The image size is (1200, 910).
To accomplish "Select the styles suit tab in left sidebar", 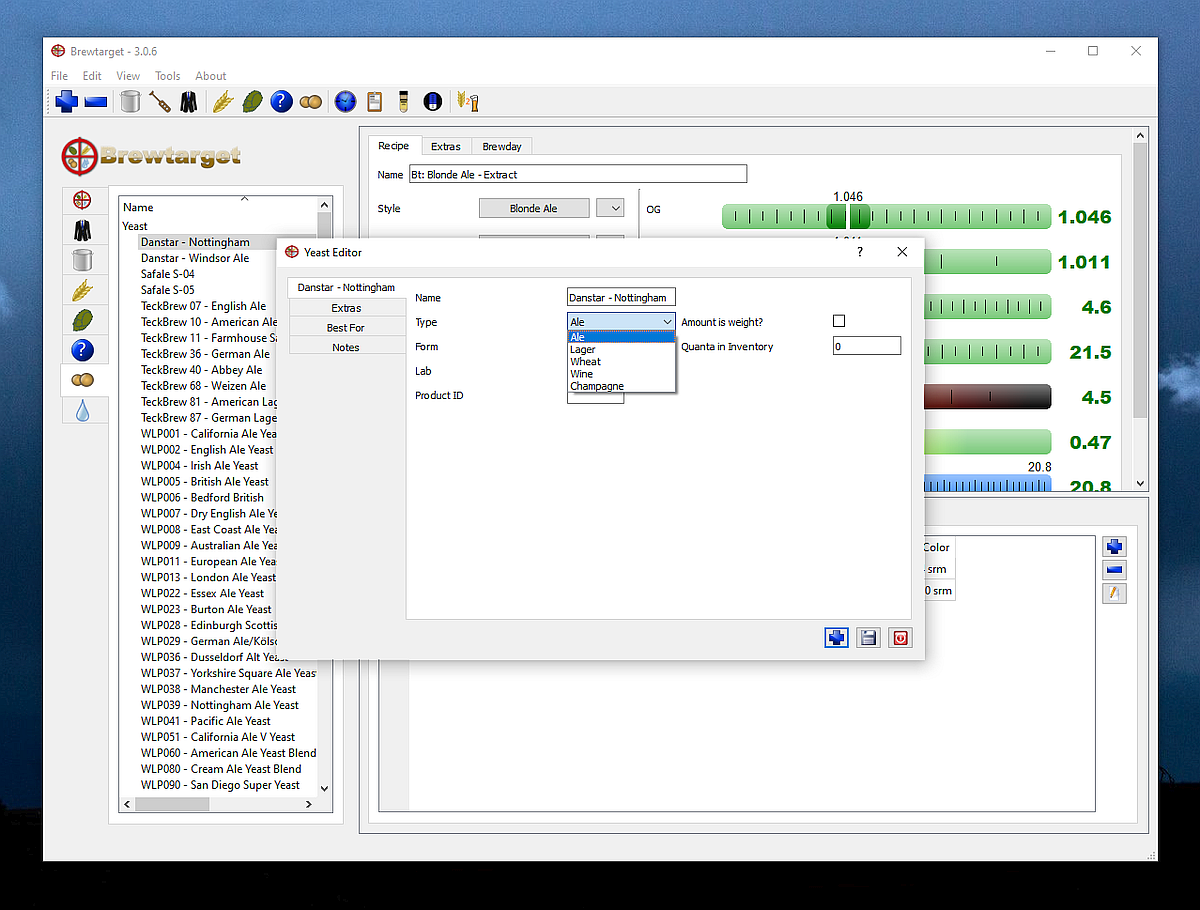I will click(x=83, y=230).
